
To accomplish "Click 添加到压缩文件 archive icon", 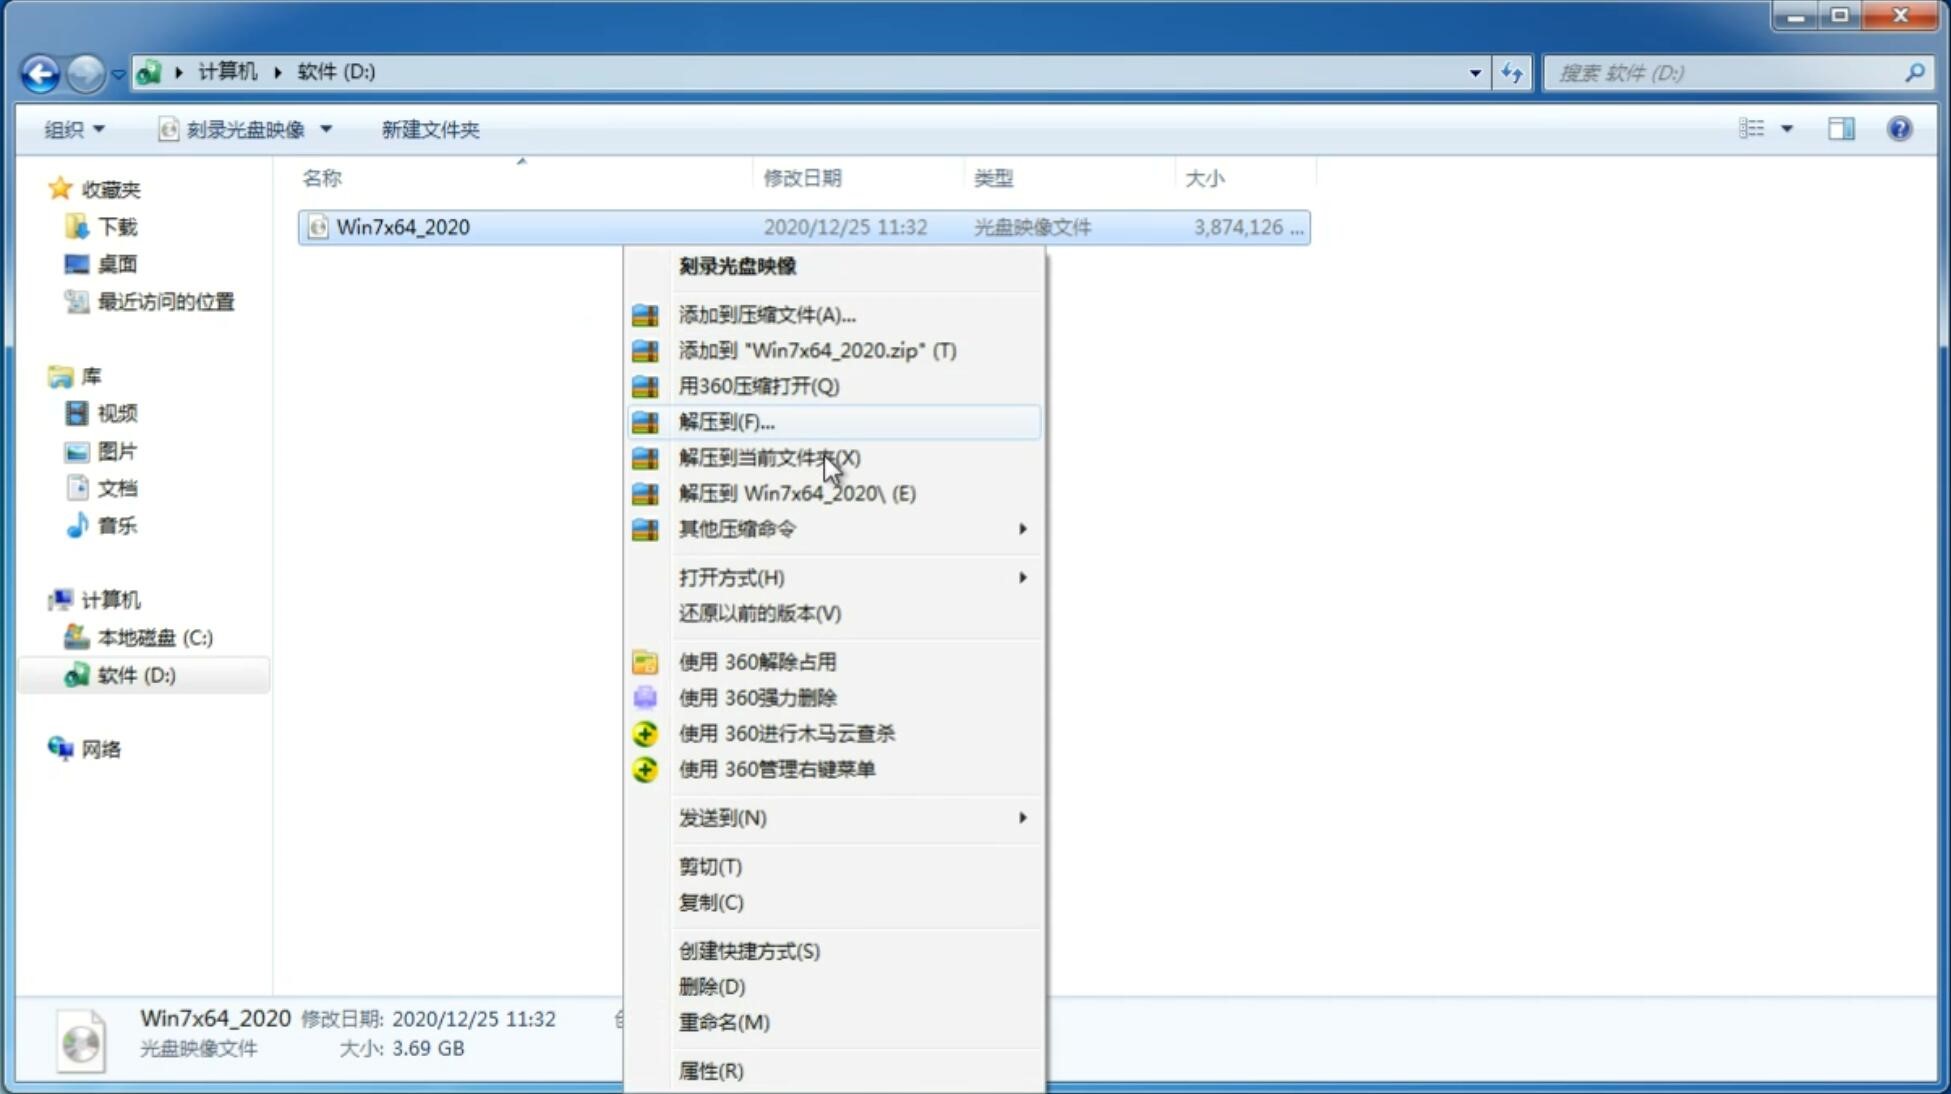I will click(x=646, y=314).
